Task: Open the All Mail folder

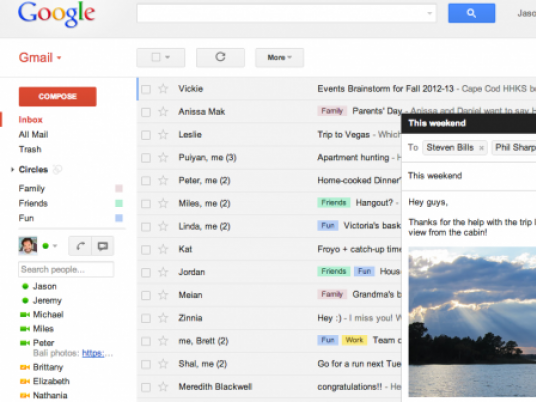Action: tap(33, 134)
